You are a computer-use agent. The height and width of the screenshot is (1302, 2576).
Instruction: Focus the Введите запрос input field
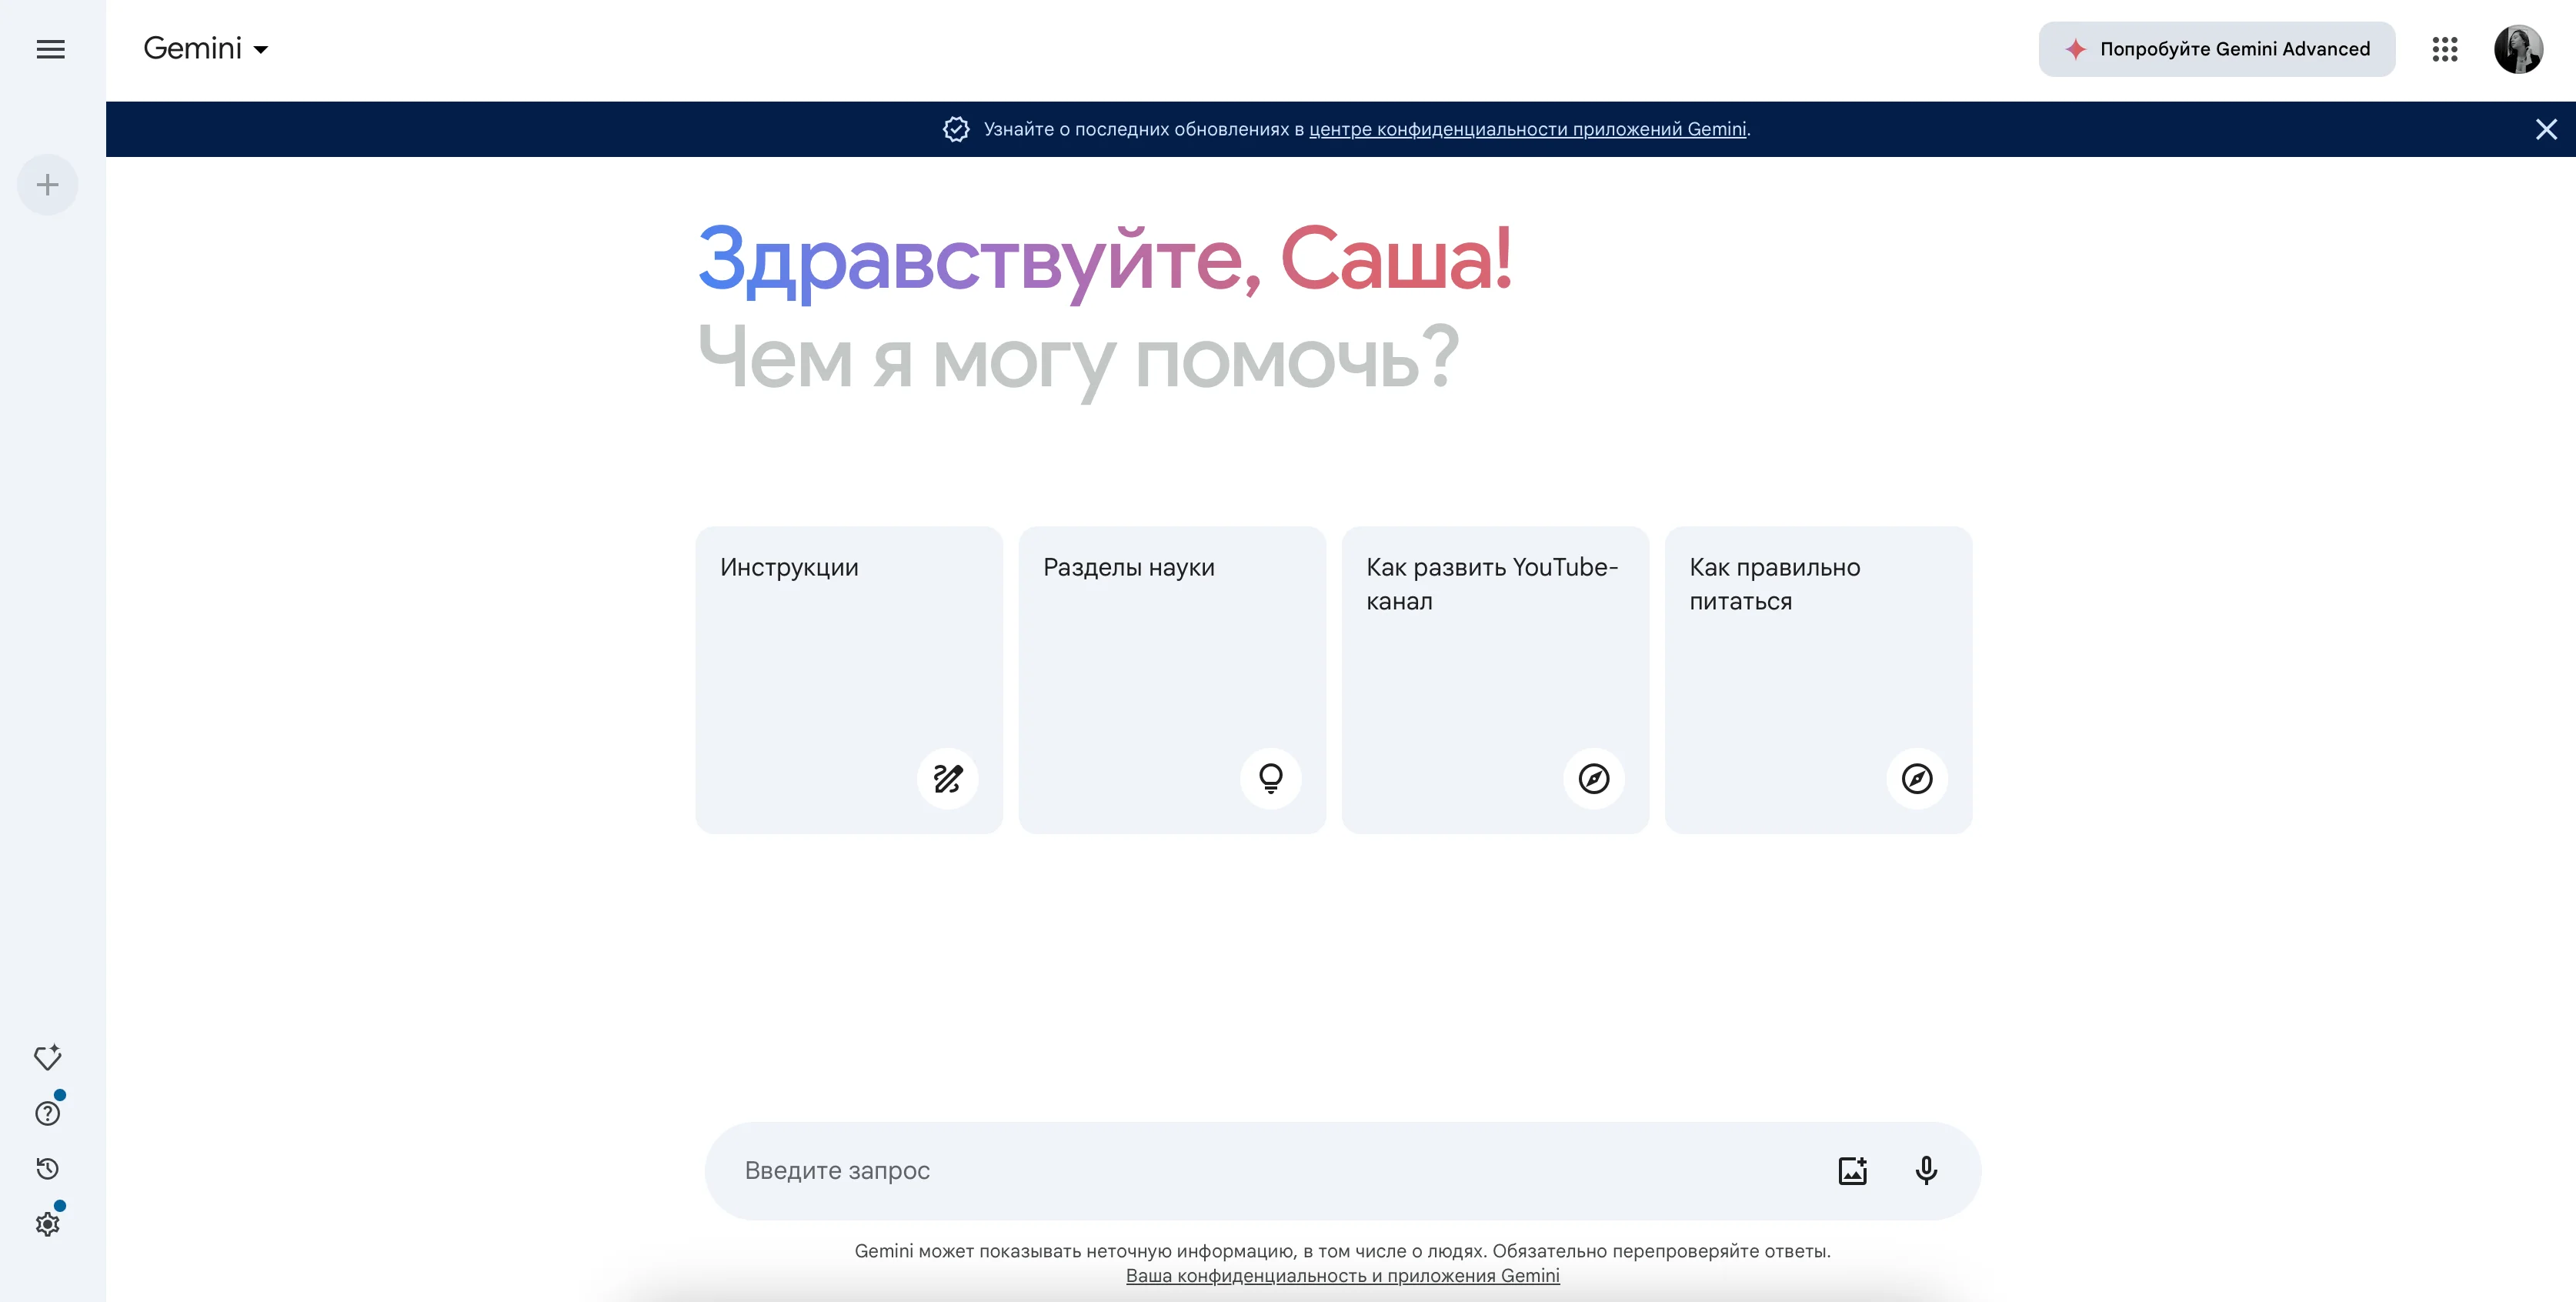(1270, 1170)
